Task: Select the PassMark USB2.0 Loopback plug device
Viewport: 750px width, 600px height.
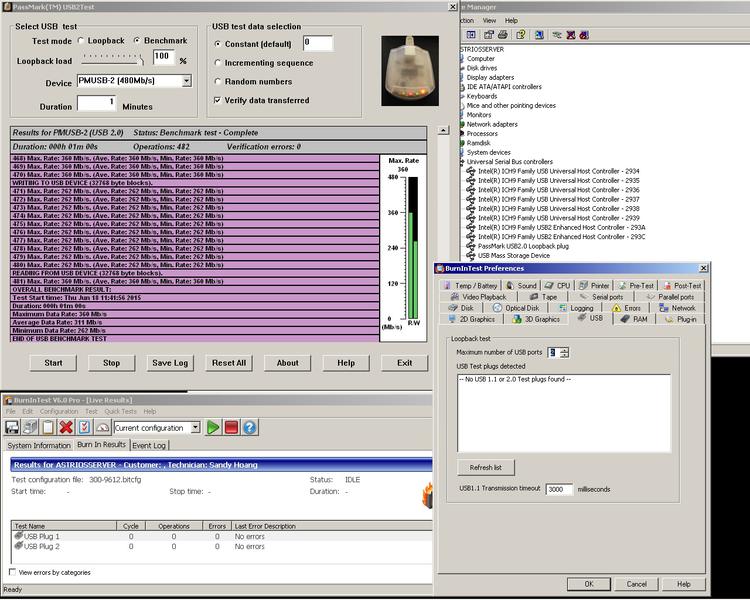Action: 523,246
